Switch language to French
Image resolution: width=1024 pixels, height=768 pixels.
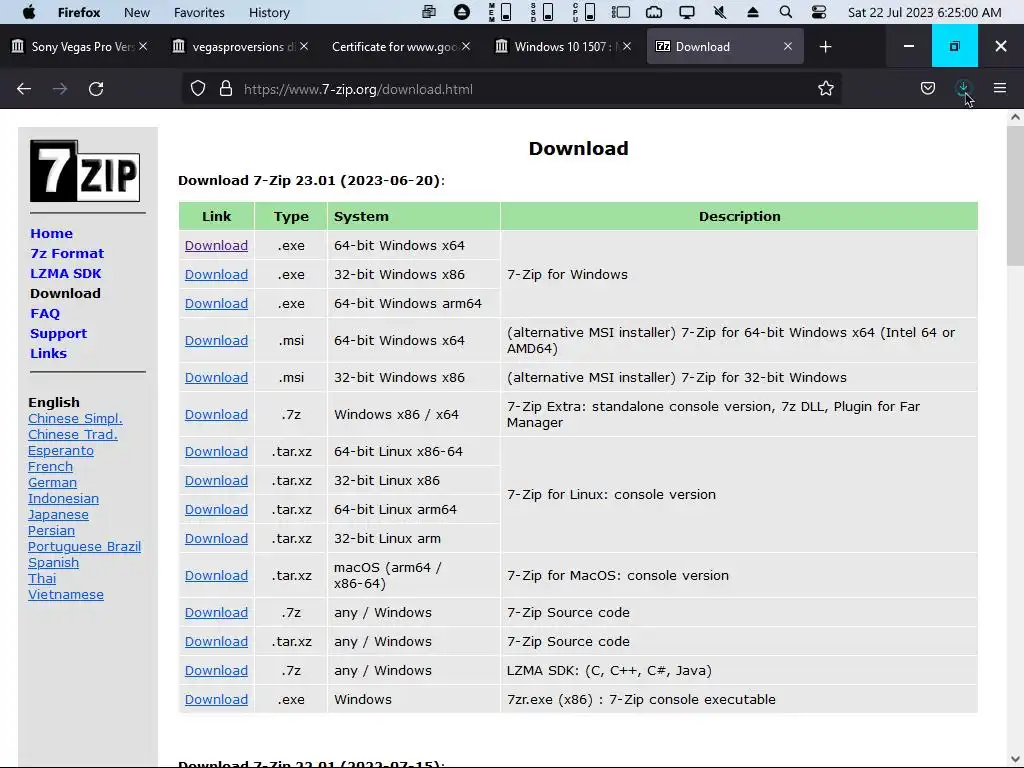click(x=50, y=467)
